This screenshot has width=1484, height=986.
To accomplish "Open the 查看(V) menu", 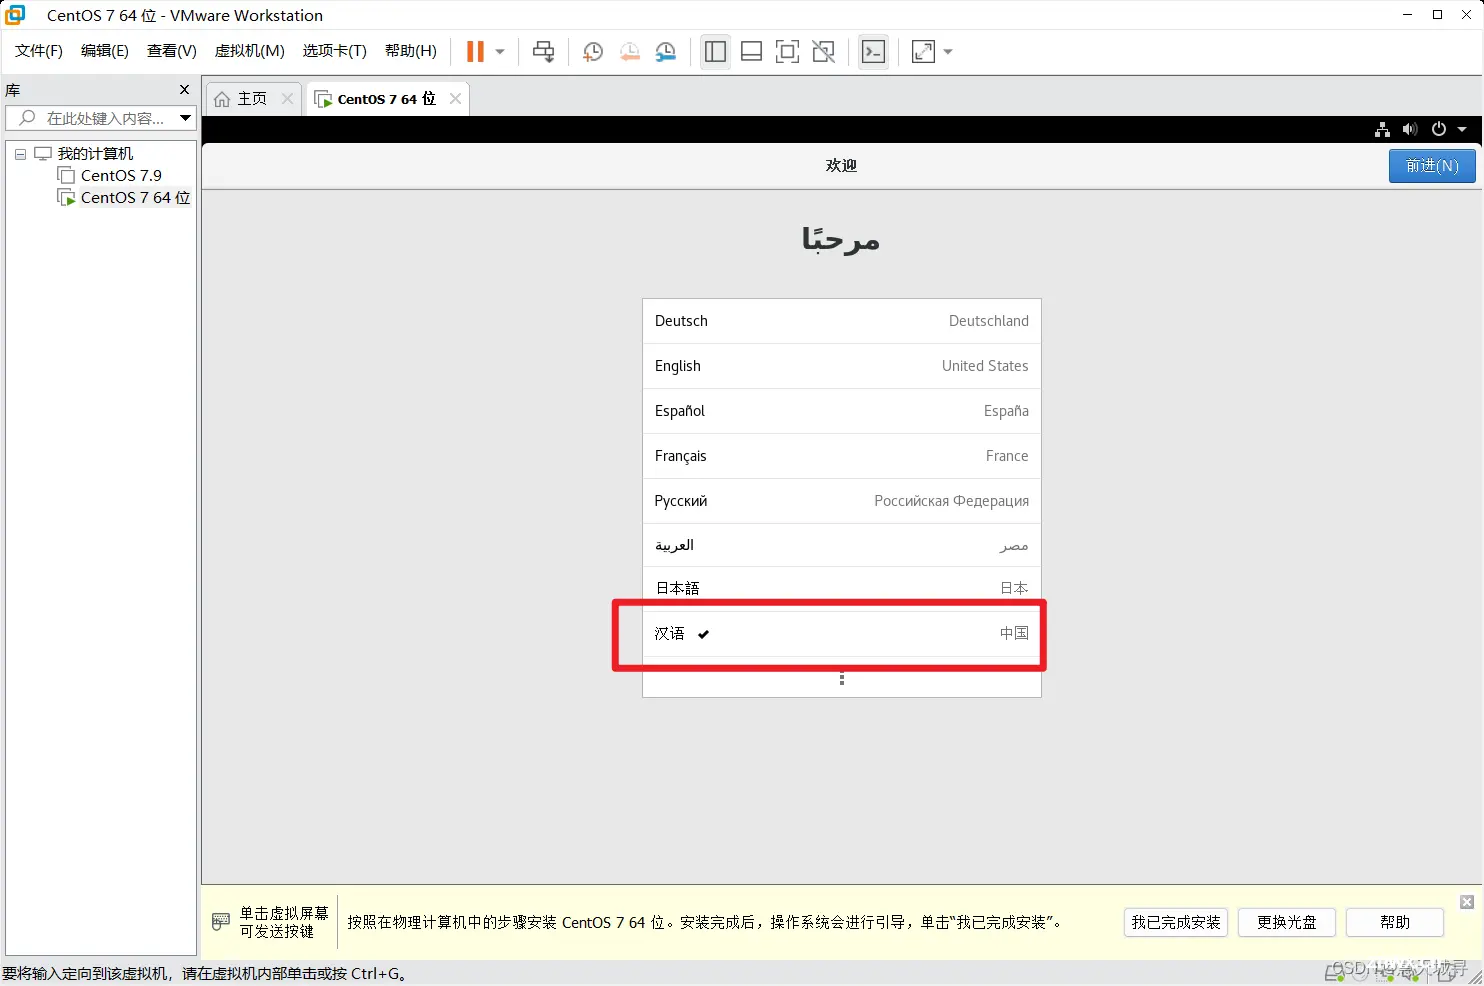I will [172, 51].
